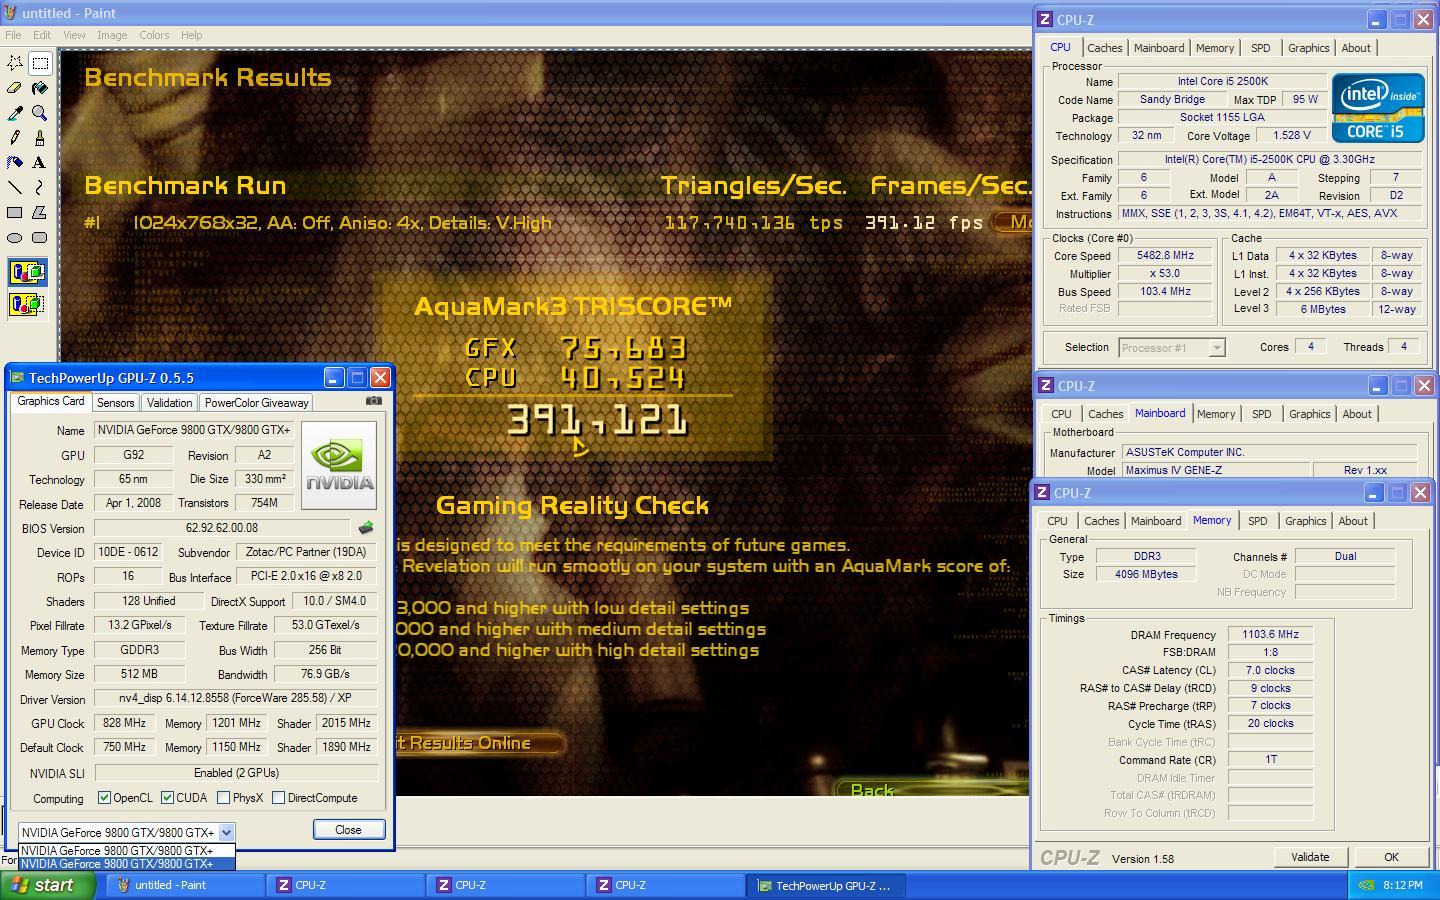Select the Magnifier tool in Paint
The width and height of the screenshot is (1440, 900).
[x=40, y=113]
